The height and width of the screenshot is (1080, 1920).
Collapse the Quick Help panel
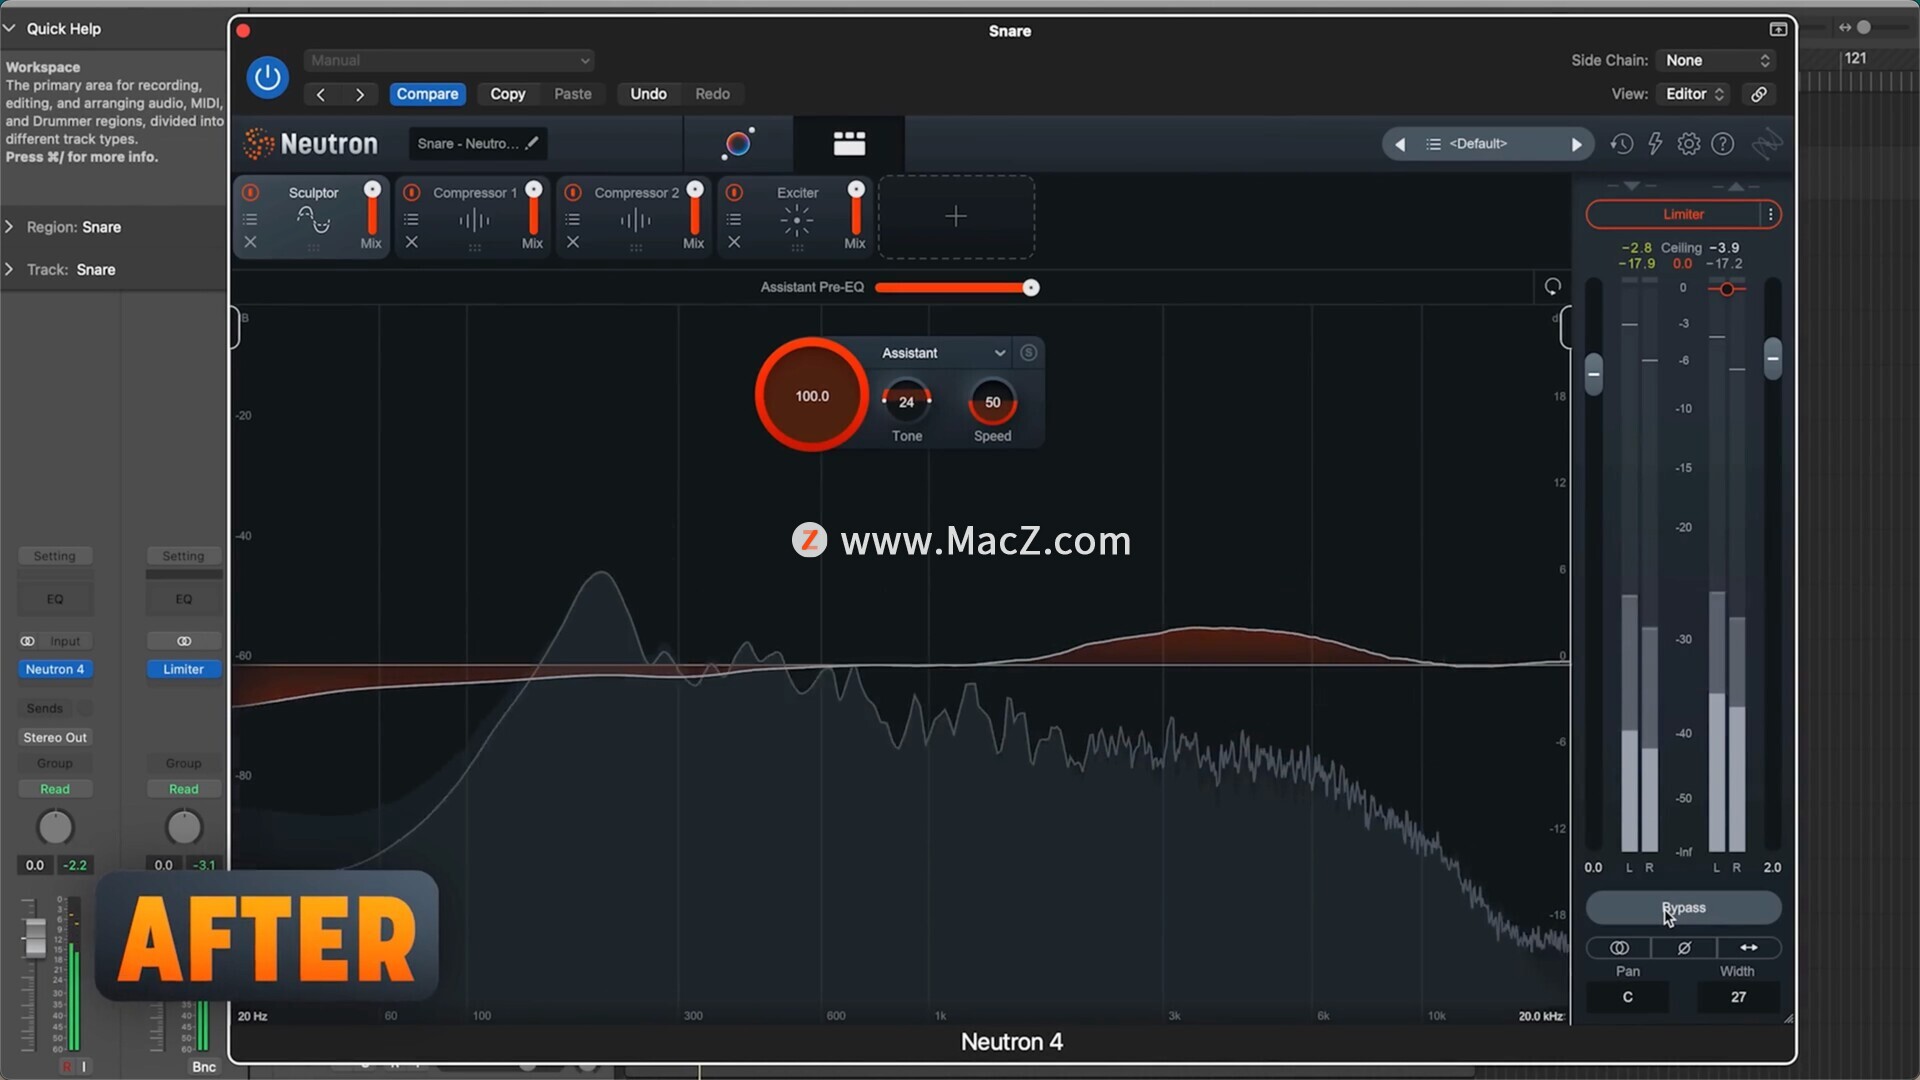coord(9,28)
